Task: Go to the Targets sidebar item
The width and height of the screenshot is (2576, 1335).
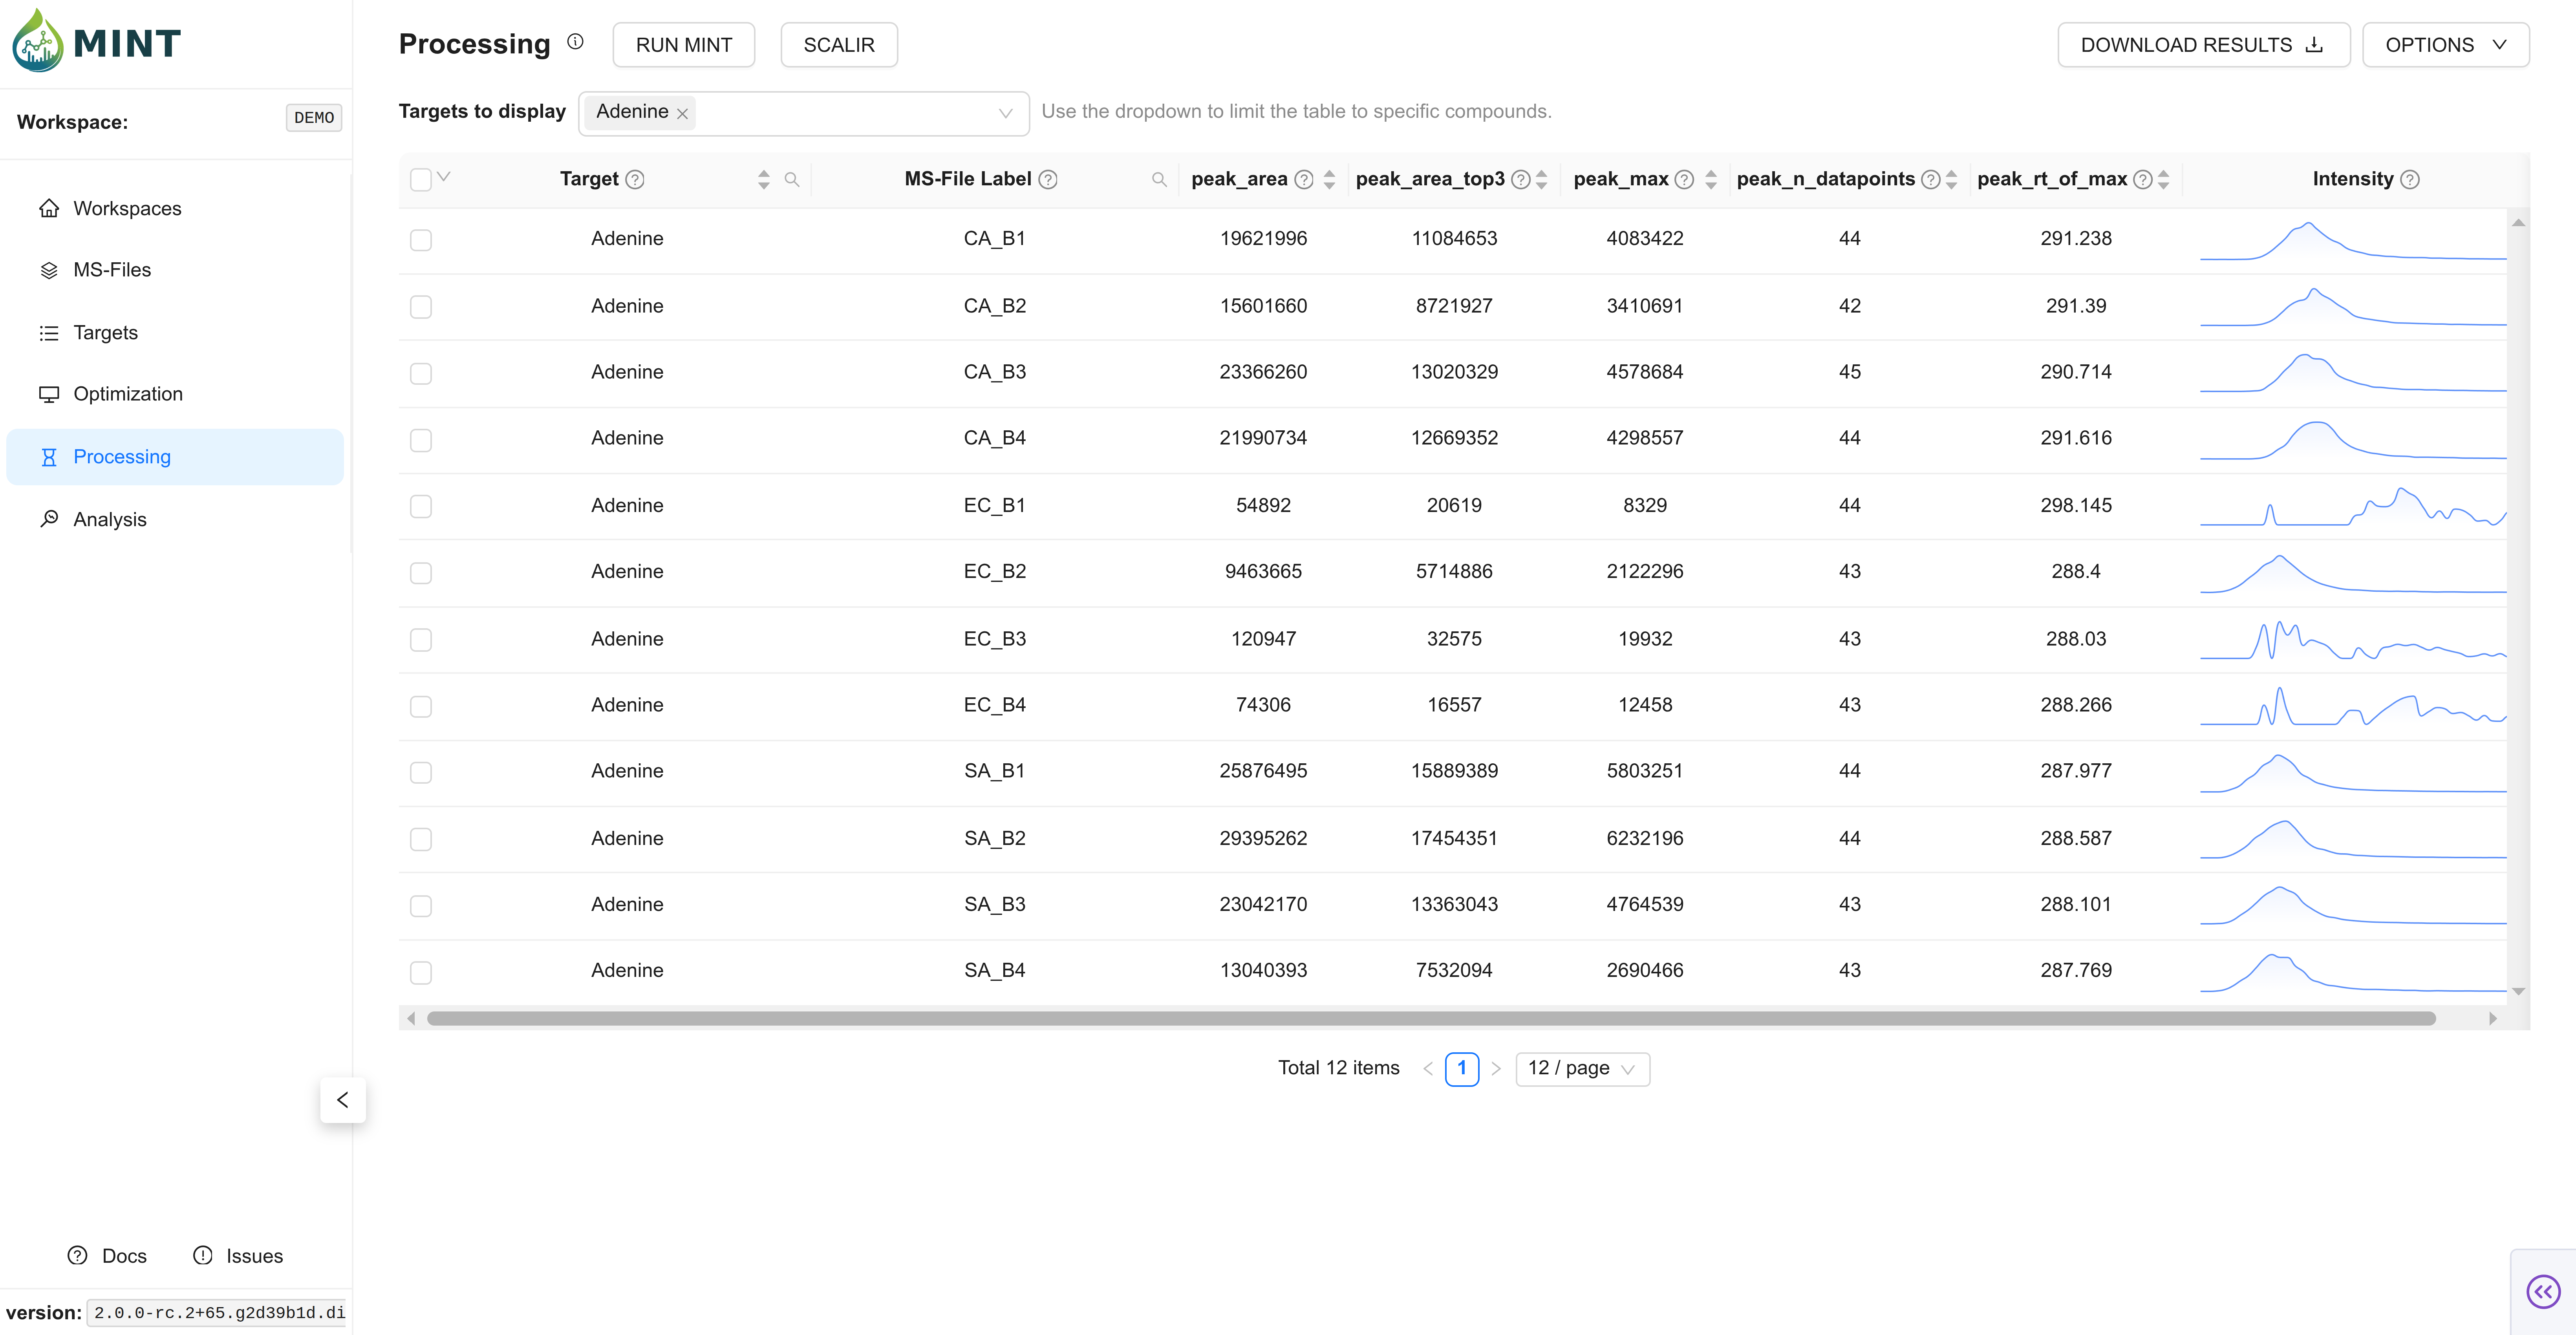Action: coord(105,333)
